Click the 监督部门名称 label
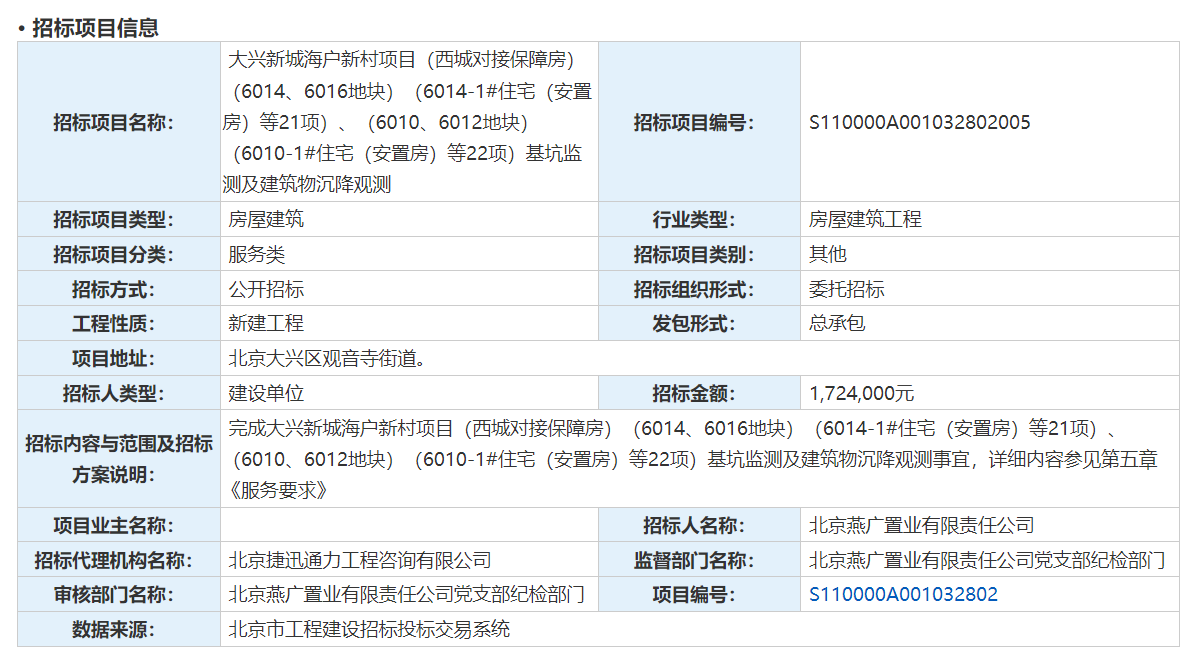This screenshot has width=1185, height=652. pos(693,561)
